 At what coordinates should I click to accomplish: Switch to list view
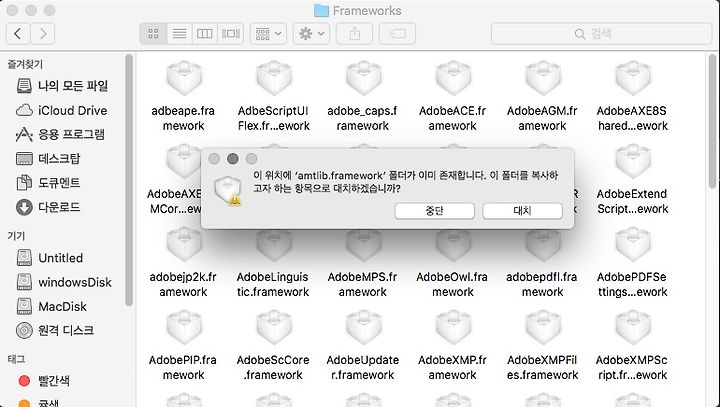point(179,34)
